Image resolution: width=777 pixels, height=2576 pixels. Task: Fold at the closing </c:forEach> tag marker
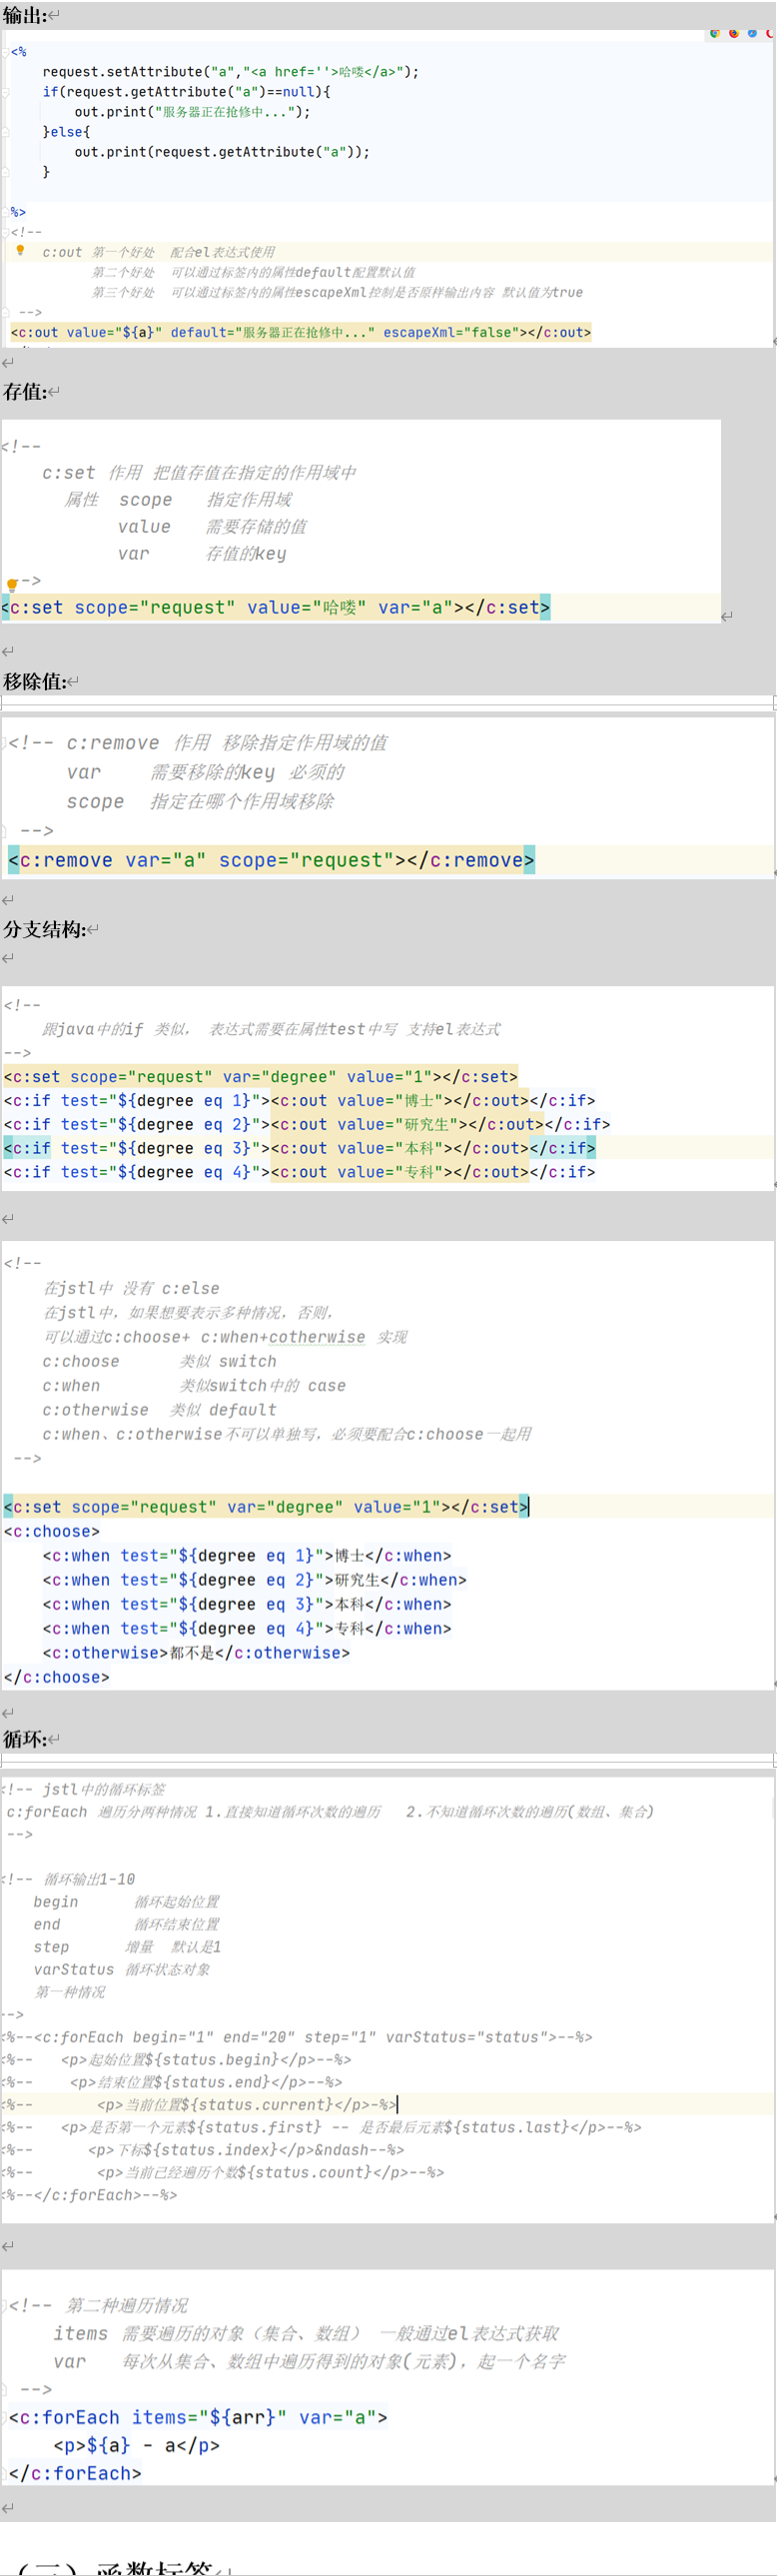pos(4,2473)
